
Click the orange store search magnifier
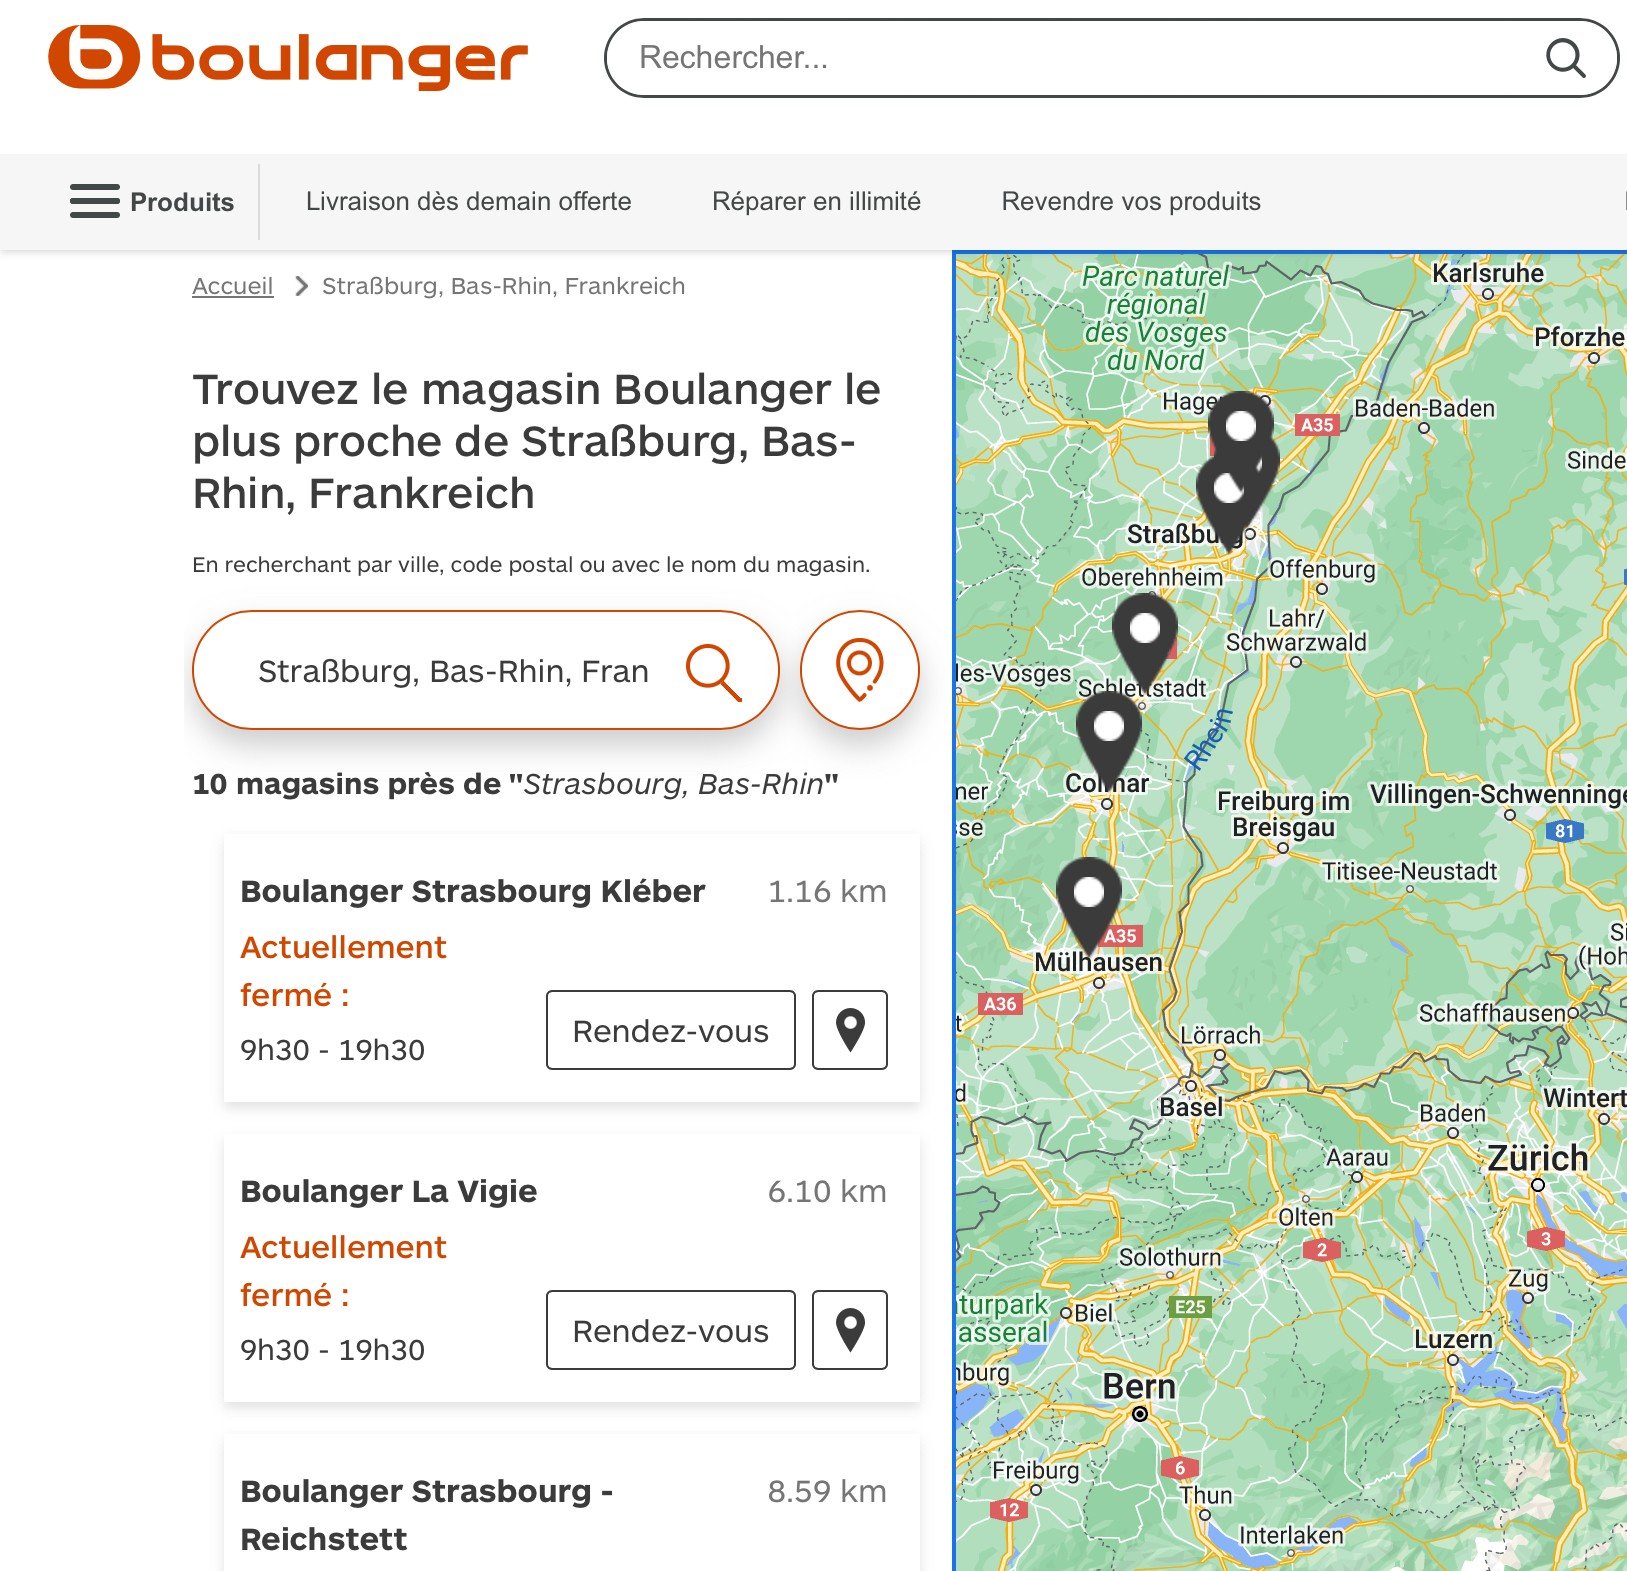pos(713,671)
